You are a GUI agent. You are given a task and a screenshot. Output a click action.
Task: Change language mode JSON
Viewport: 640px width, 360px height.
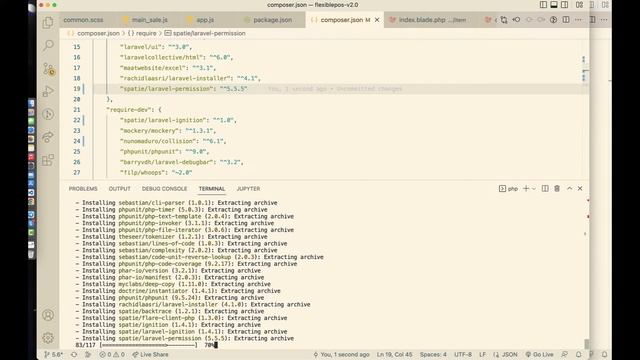[505, 354]
